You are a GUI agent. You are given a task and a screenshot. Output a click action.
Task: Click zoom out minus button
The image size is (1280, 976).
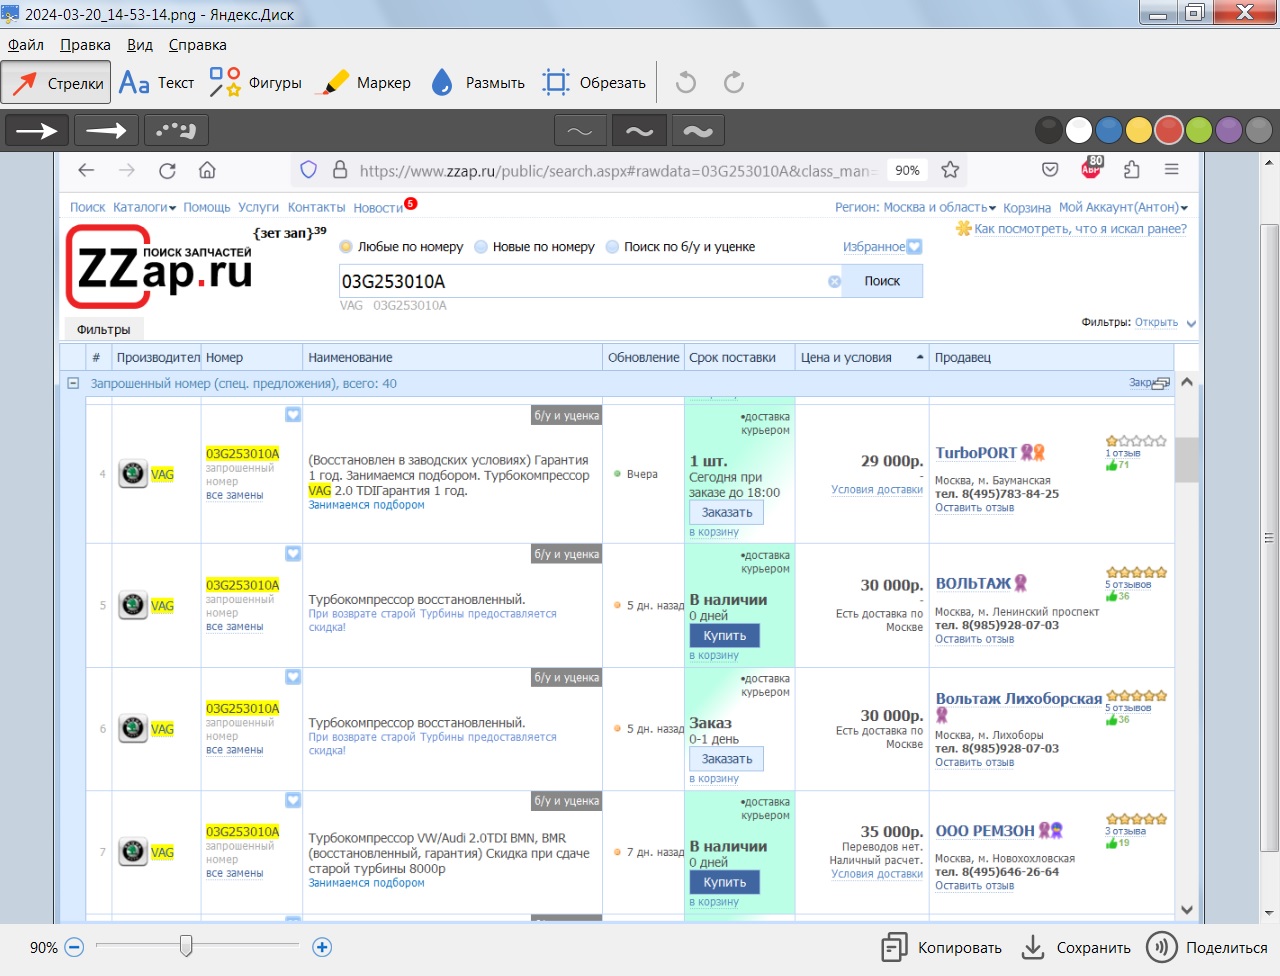coord(74,947)
